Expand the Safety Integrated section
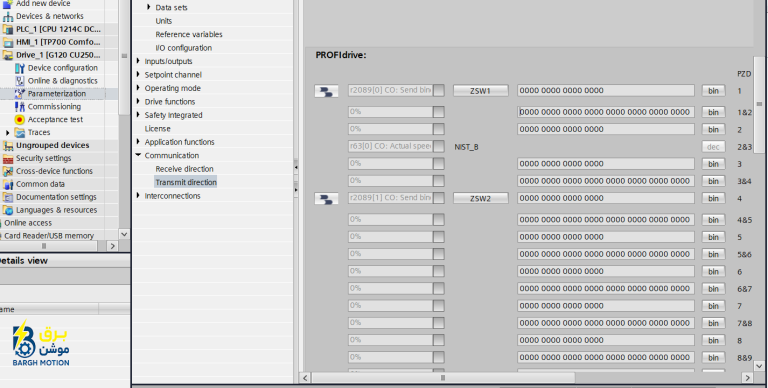This screenshot has height=388, width=768. (138, 115)
